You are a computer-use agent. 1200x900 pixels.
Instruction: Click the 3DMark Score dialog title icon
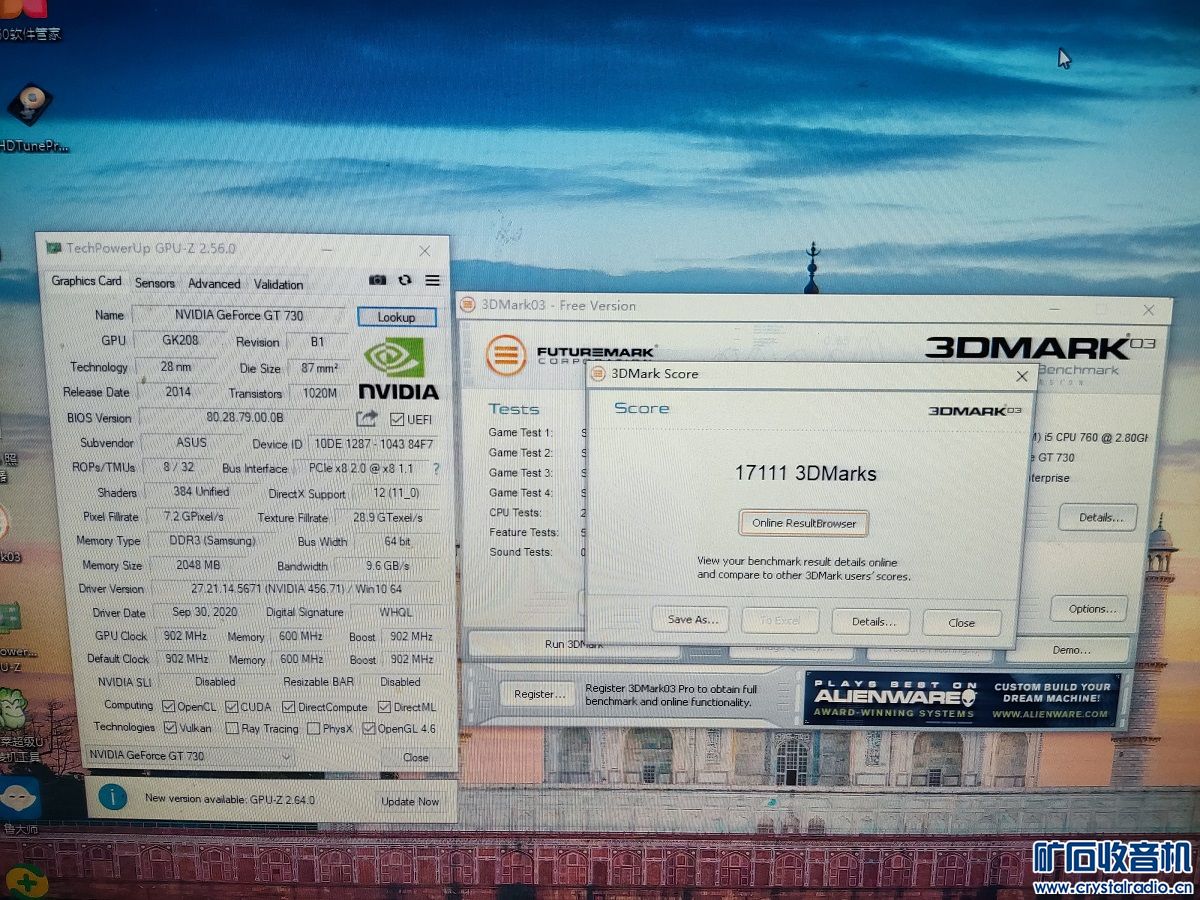(598, 373)
